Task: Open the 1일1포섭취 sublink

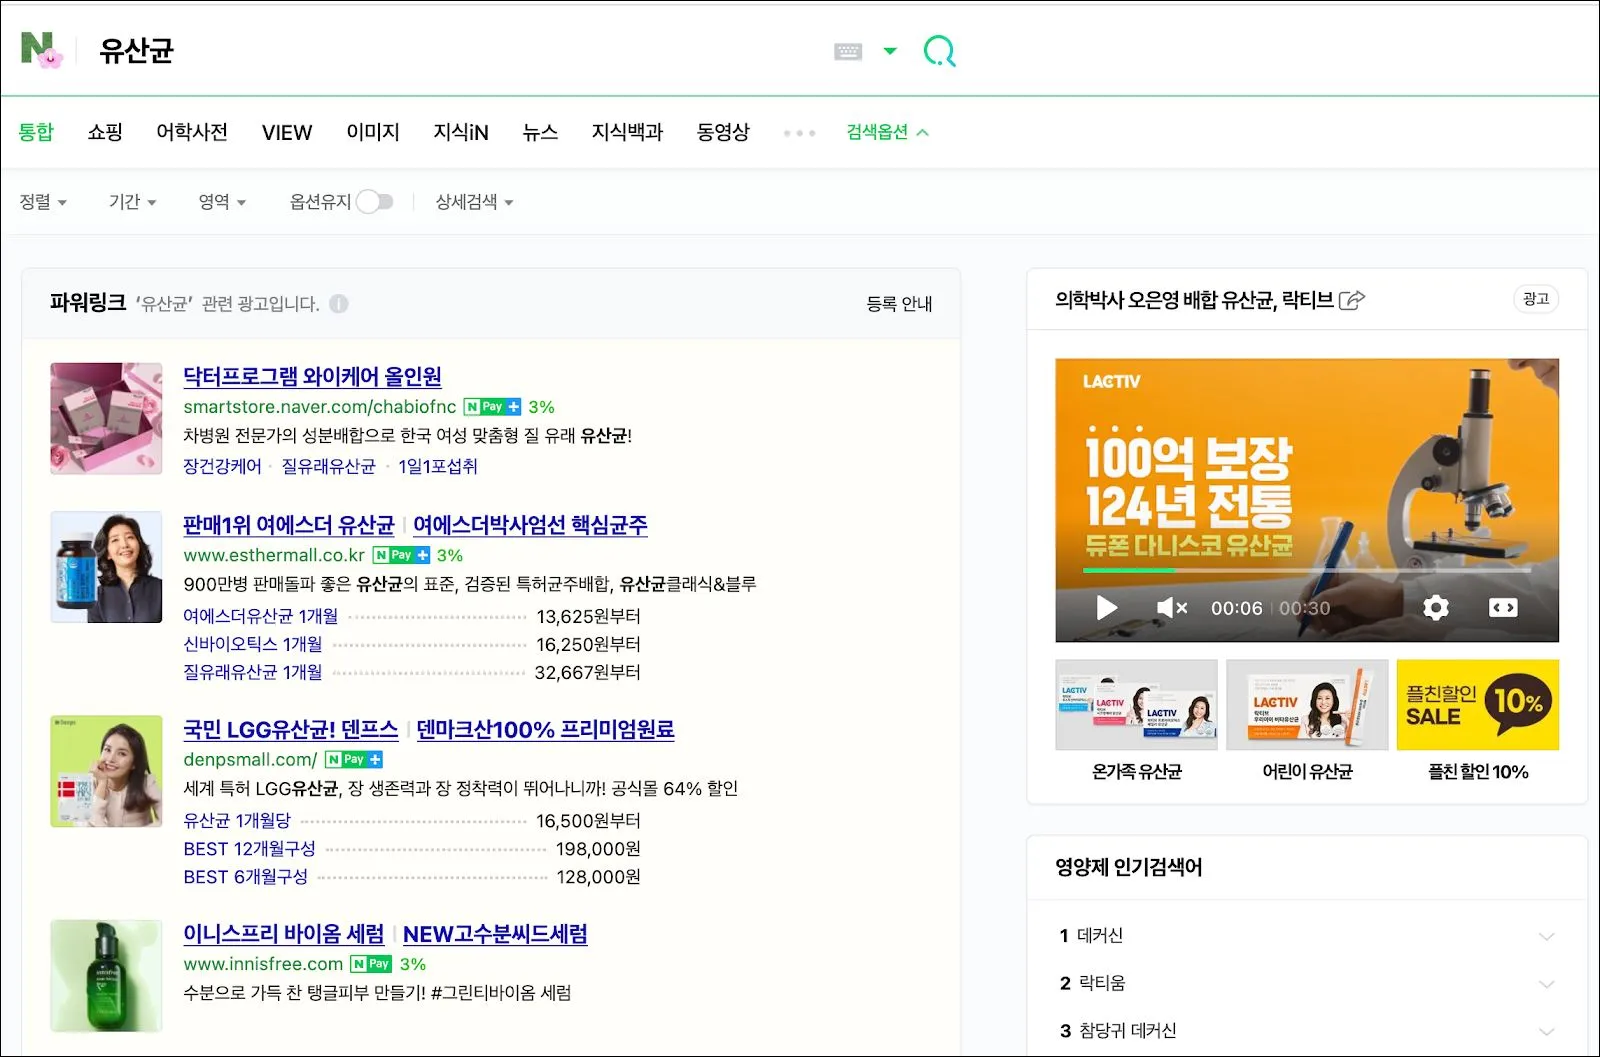Action: (438, 466)
